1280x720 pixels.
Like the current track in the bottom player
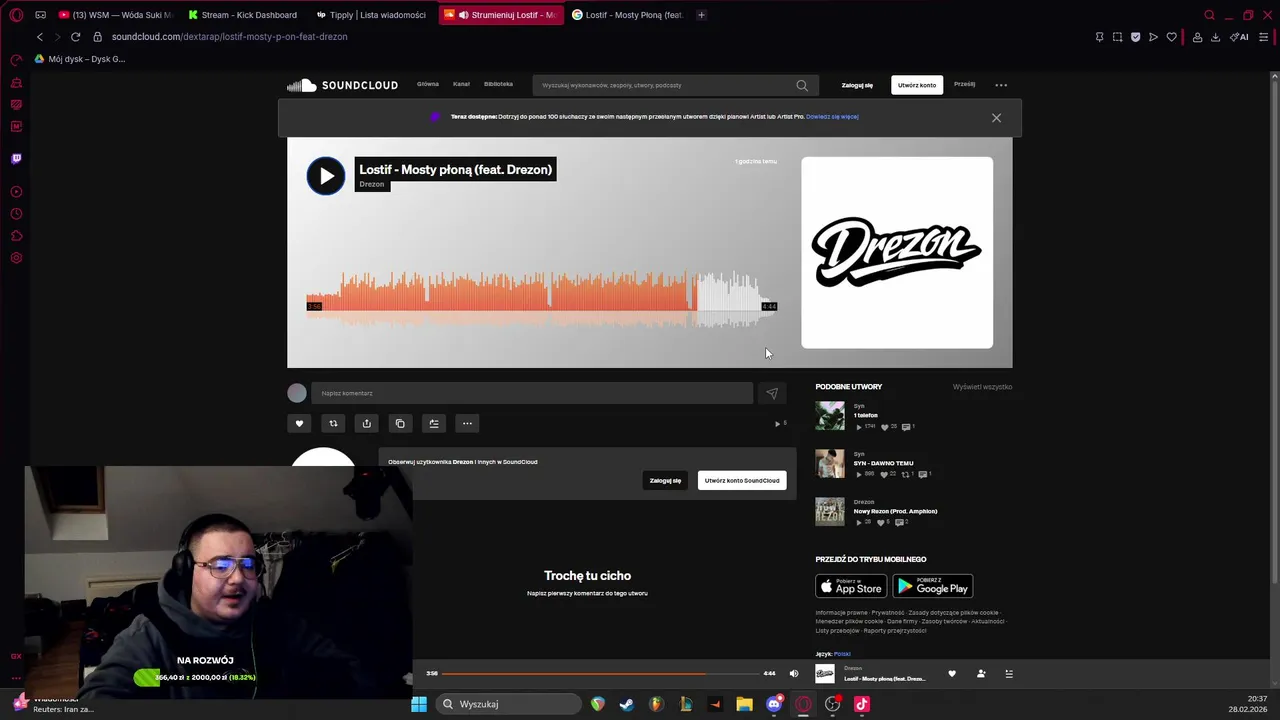(952, 674)
